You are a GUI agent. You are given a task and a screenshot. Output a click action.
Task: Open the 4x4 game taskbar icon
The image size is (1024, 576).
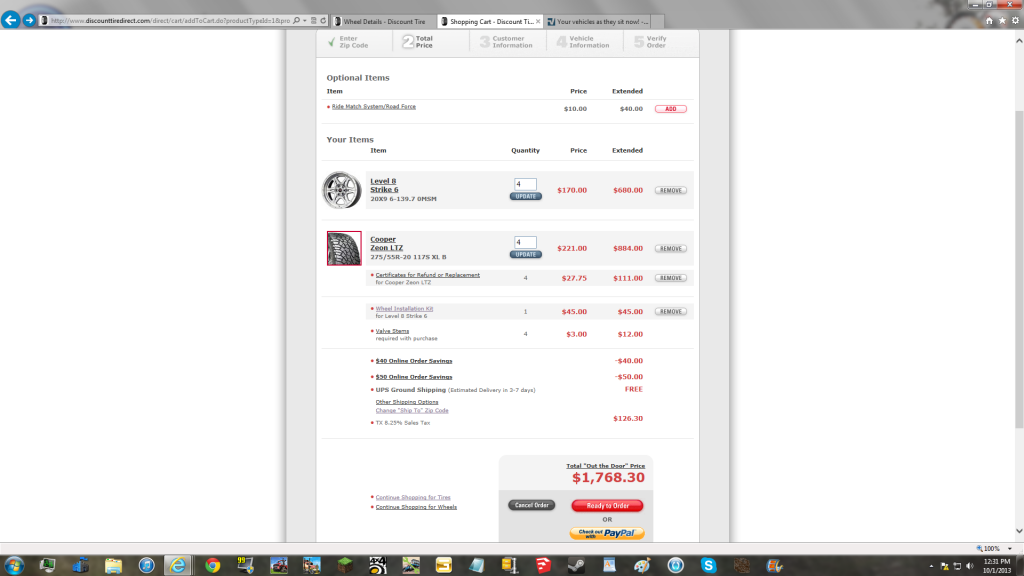pos(378,565)
